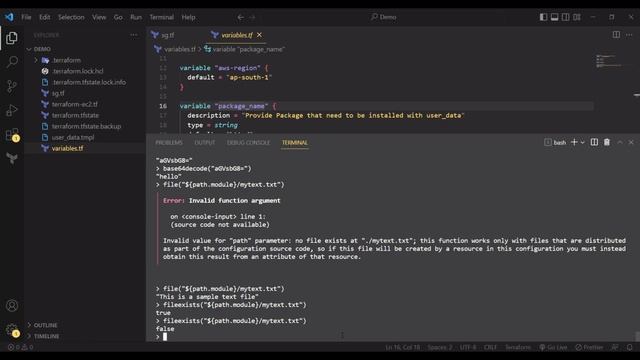The image size is (640, 360).
Task: Switch to the Output panel tab
Action: point(204,142)
